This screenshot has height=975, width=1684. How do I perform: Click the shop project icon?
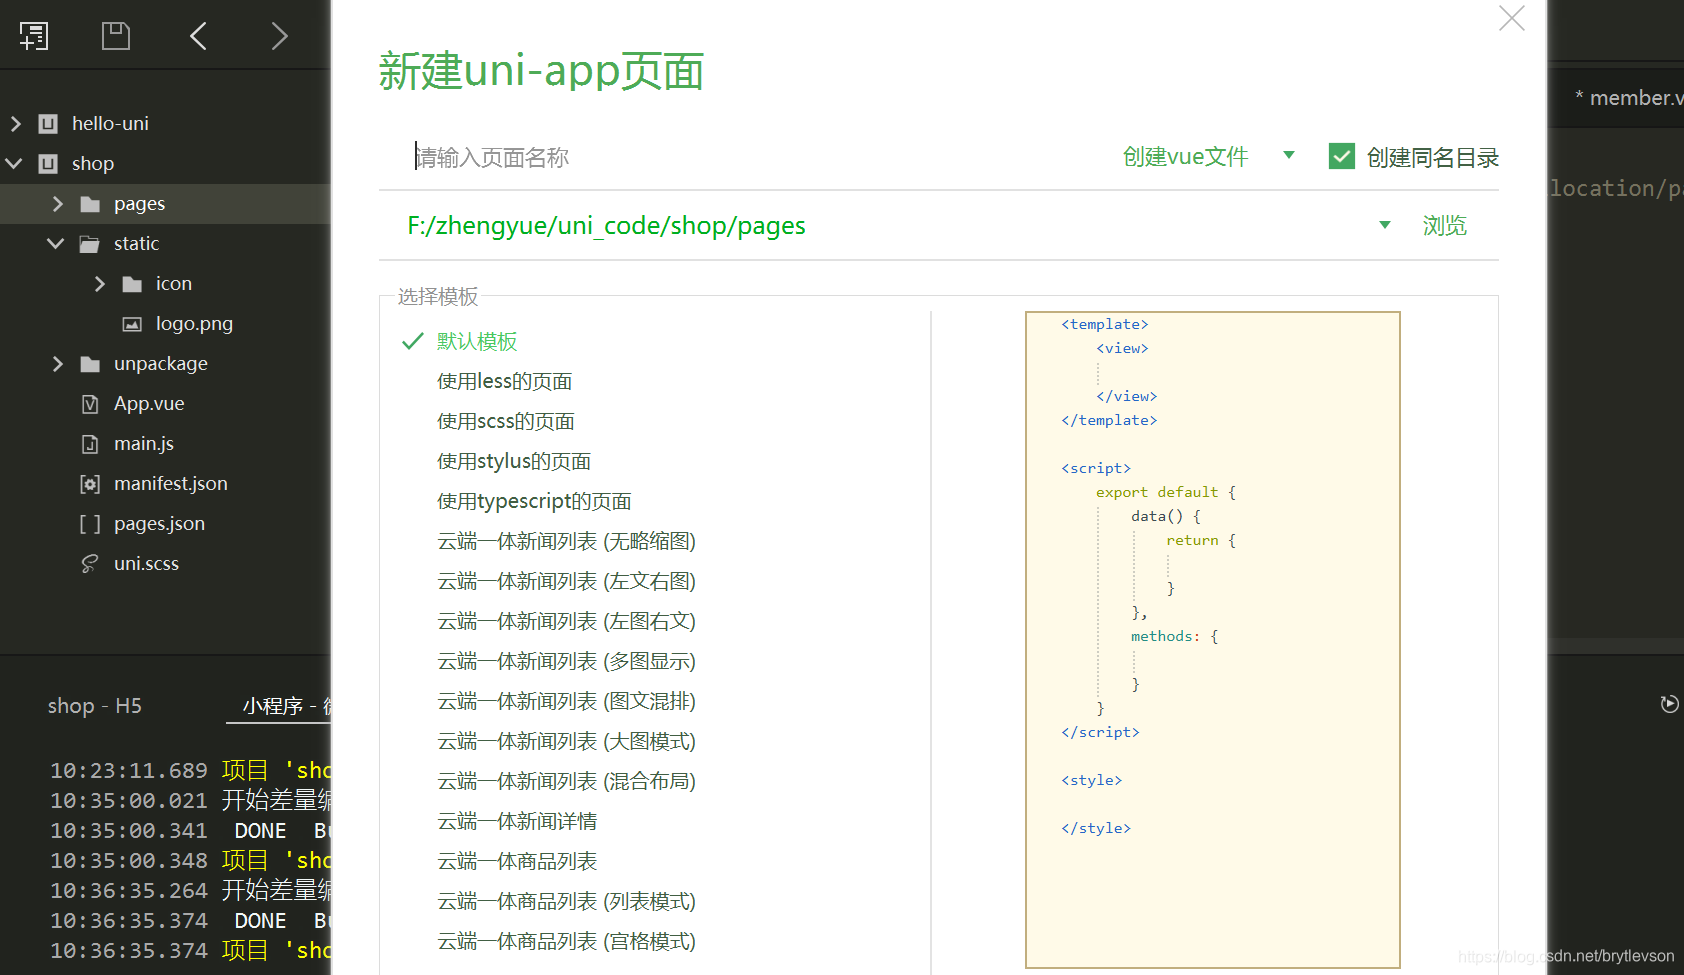click(48, 164)
